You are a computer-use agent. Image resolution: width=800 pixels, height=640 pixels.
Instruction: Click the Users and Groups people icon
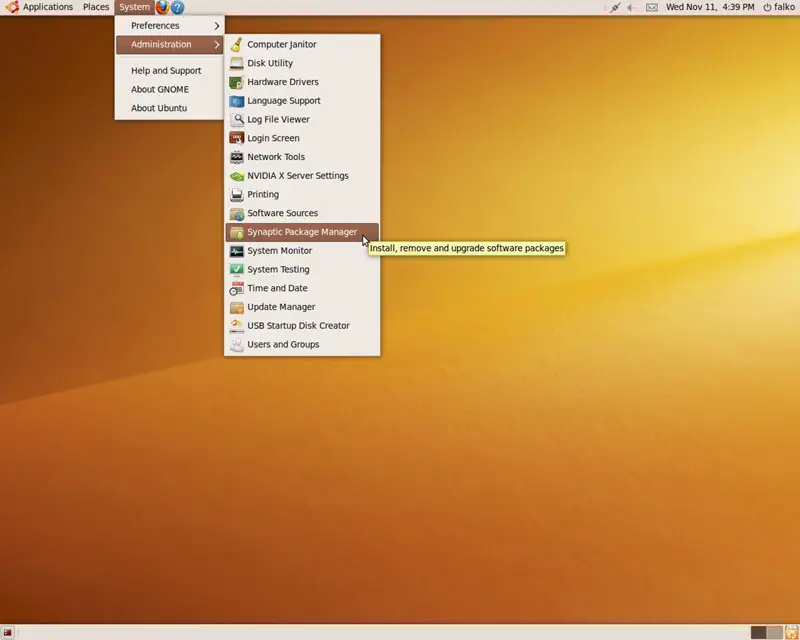pyautogui.click(x=236, y=345)
